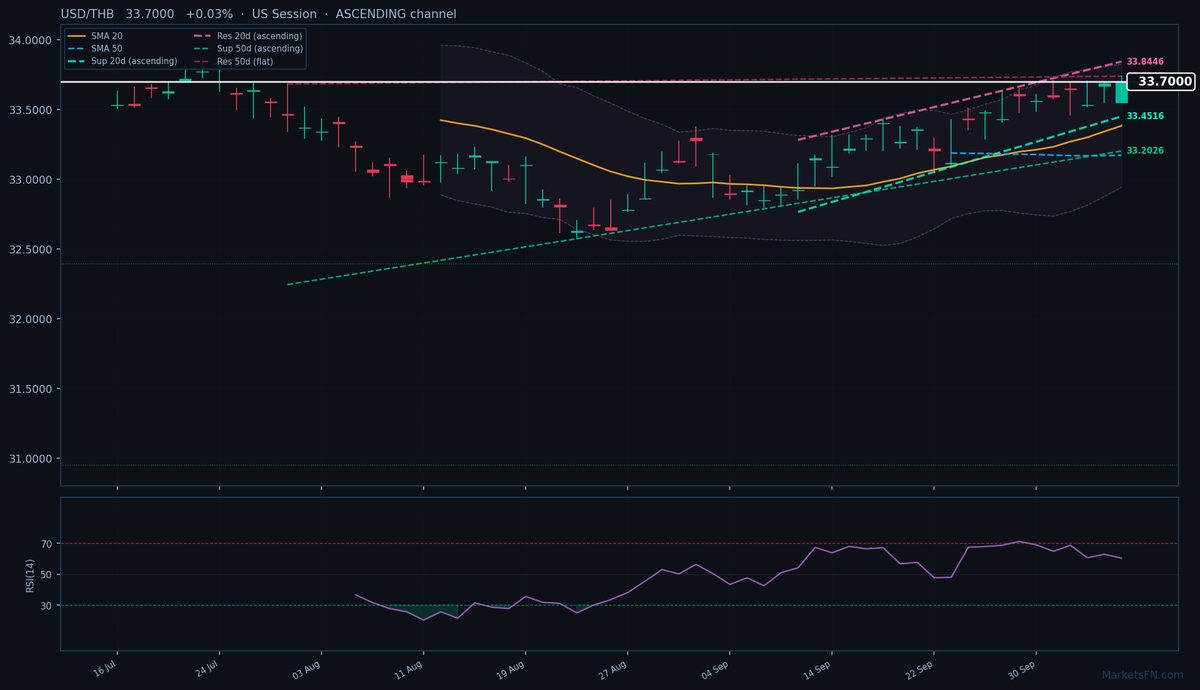Click the 31.0000 price axis label
This screenshot has width=1200, height=690.
31,459
